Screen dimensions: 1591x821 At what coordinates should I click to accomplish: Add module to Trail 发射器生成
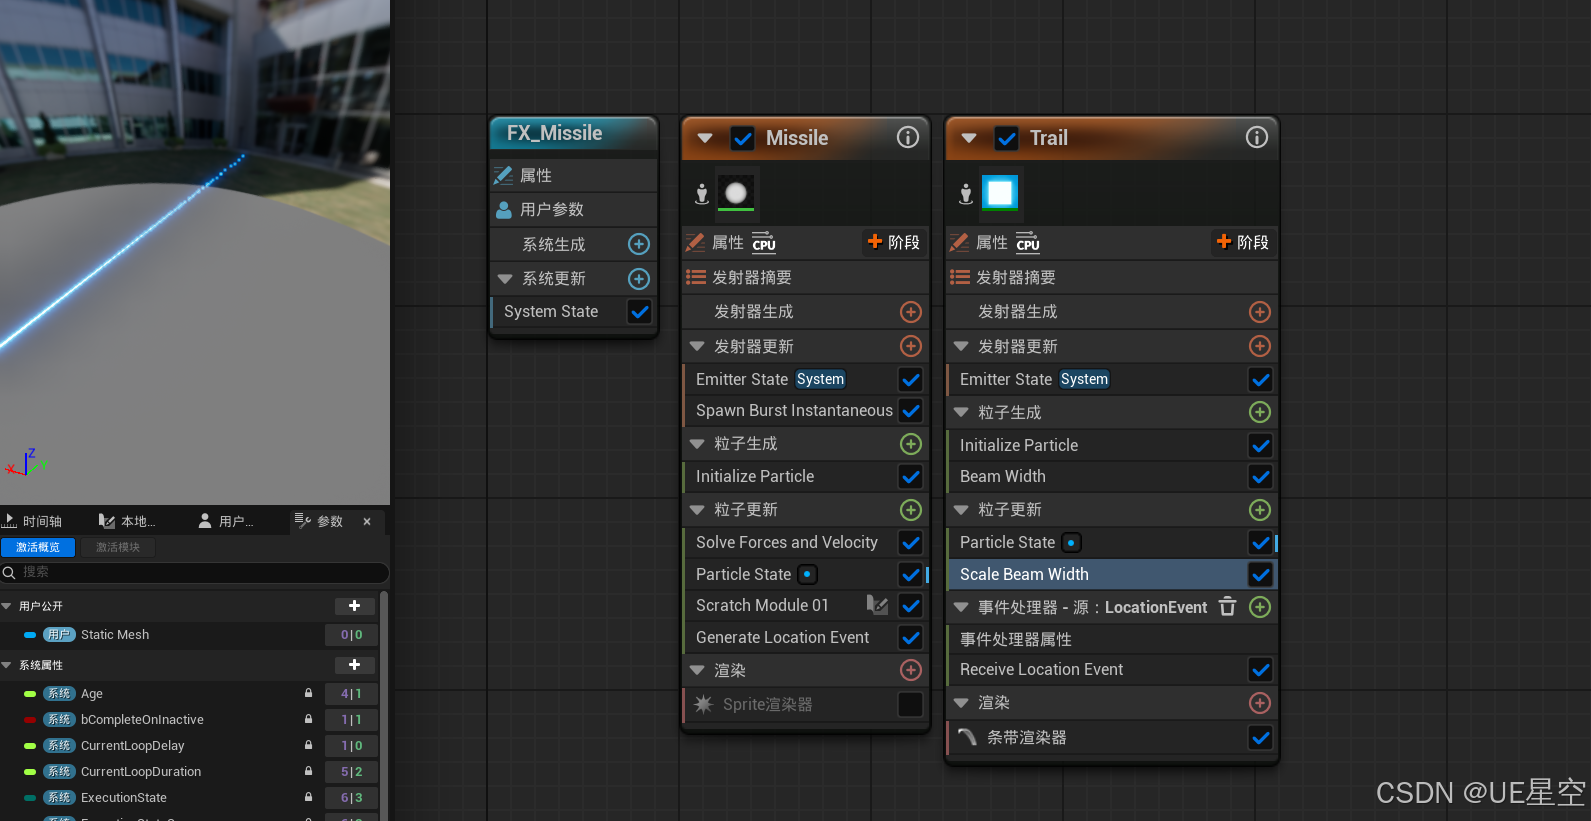(1260, 312)
